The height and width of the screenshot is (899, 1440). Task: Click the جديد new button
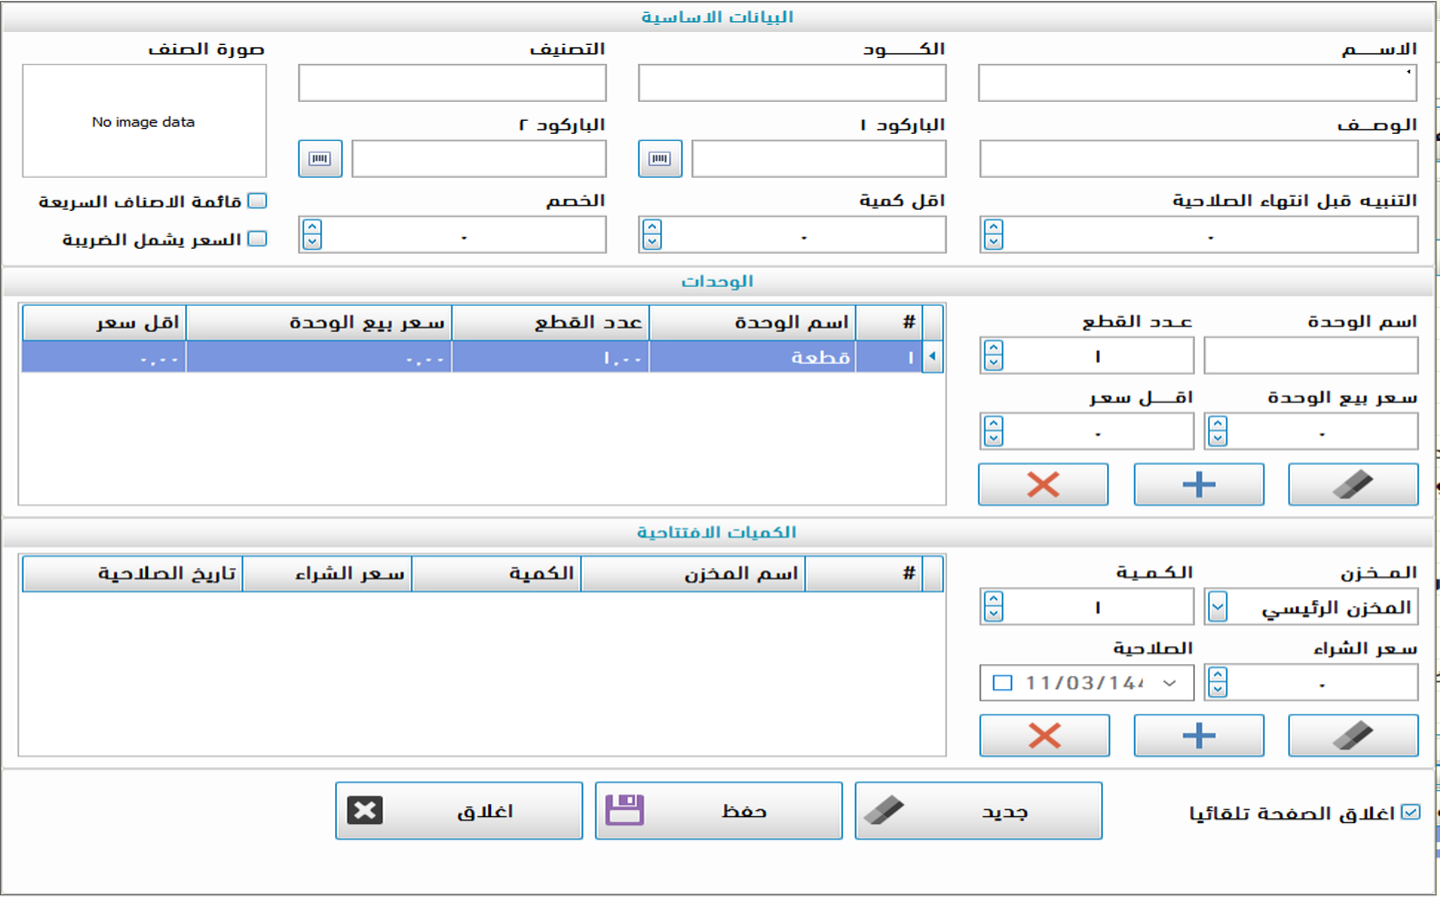pyautogui.click(x=978, y=811)
